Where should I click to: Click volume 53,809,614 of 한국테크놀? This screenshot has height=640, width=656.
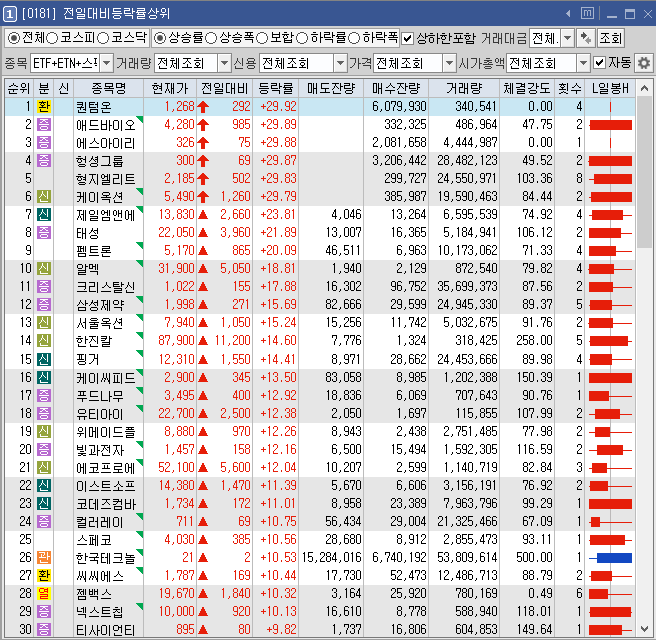point(467,558)
